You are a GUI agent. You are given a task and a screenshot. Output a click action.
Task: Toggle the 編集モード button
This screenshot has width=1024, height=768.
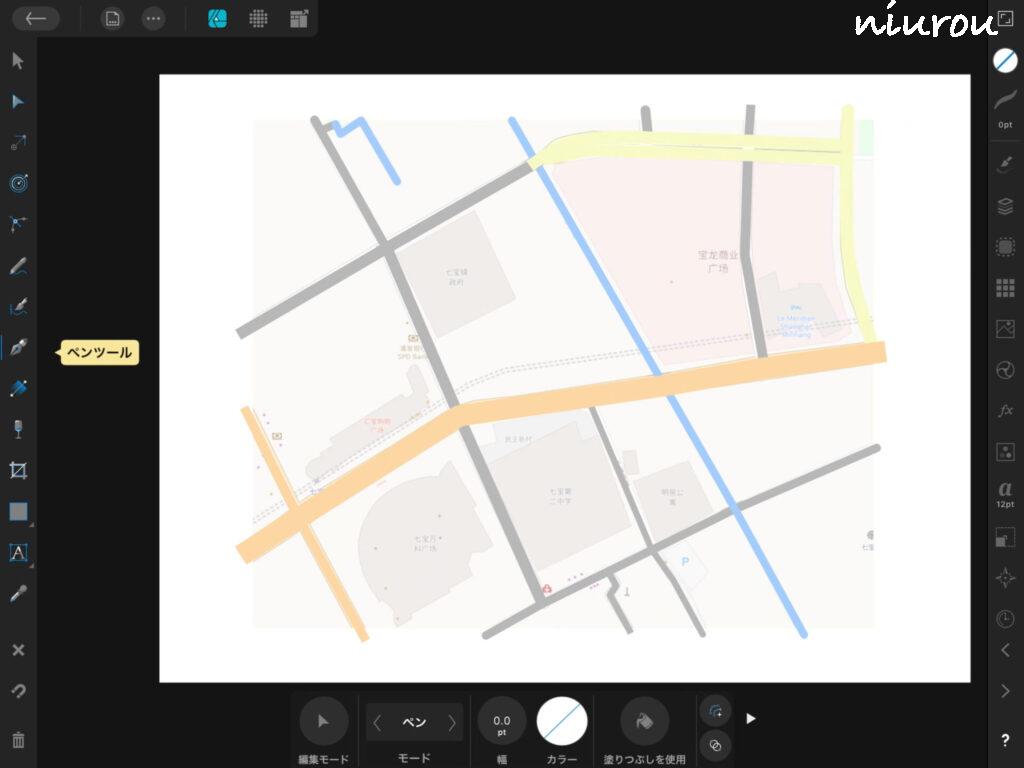point(324,721)
